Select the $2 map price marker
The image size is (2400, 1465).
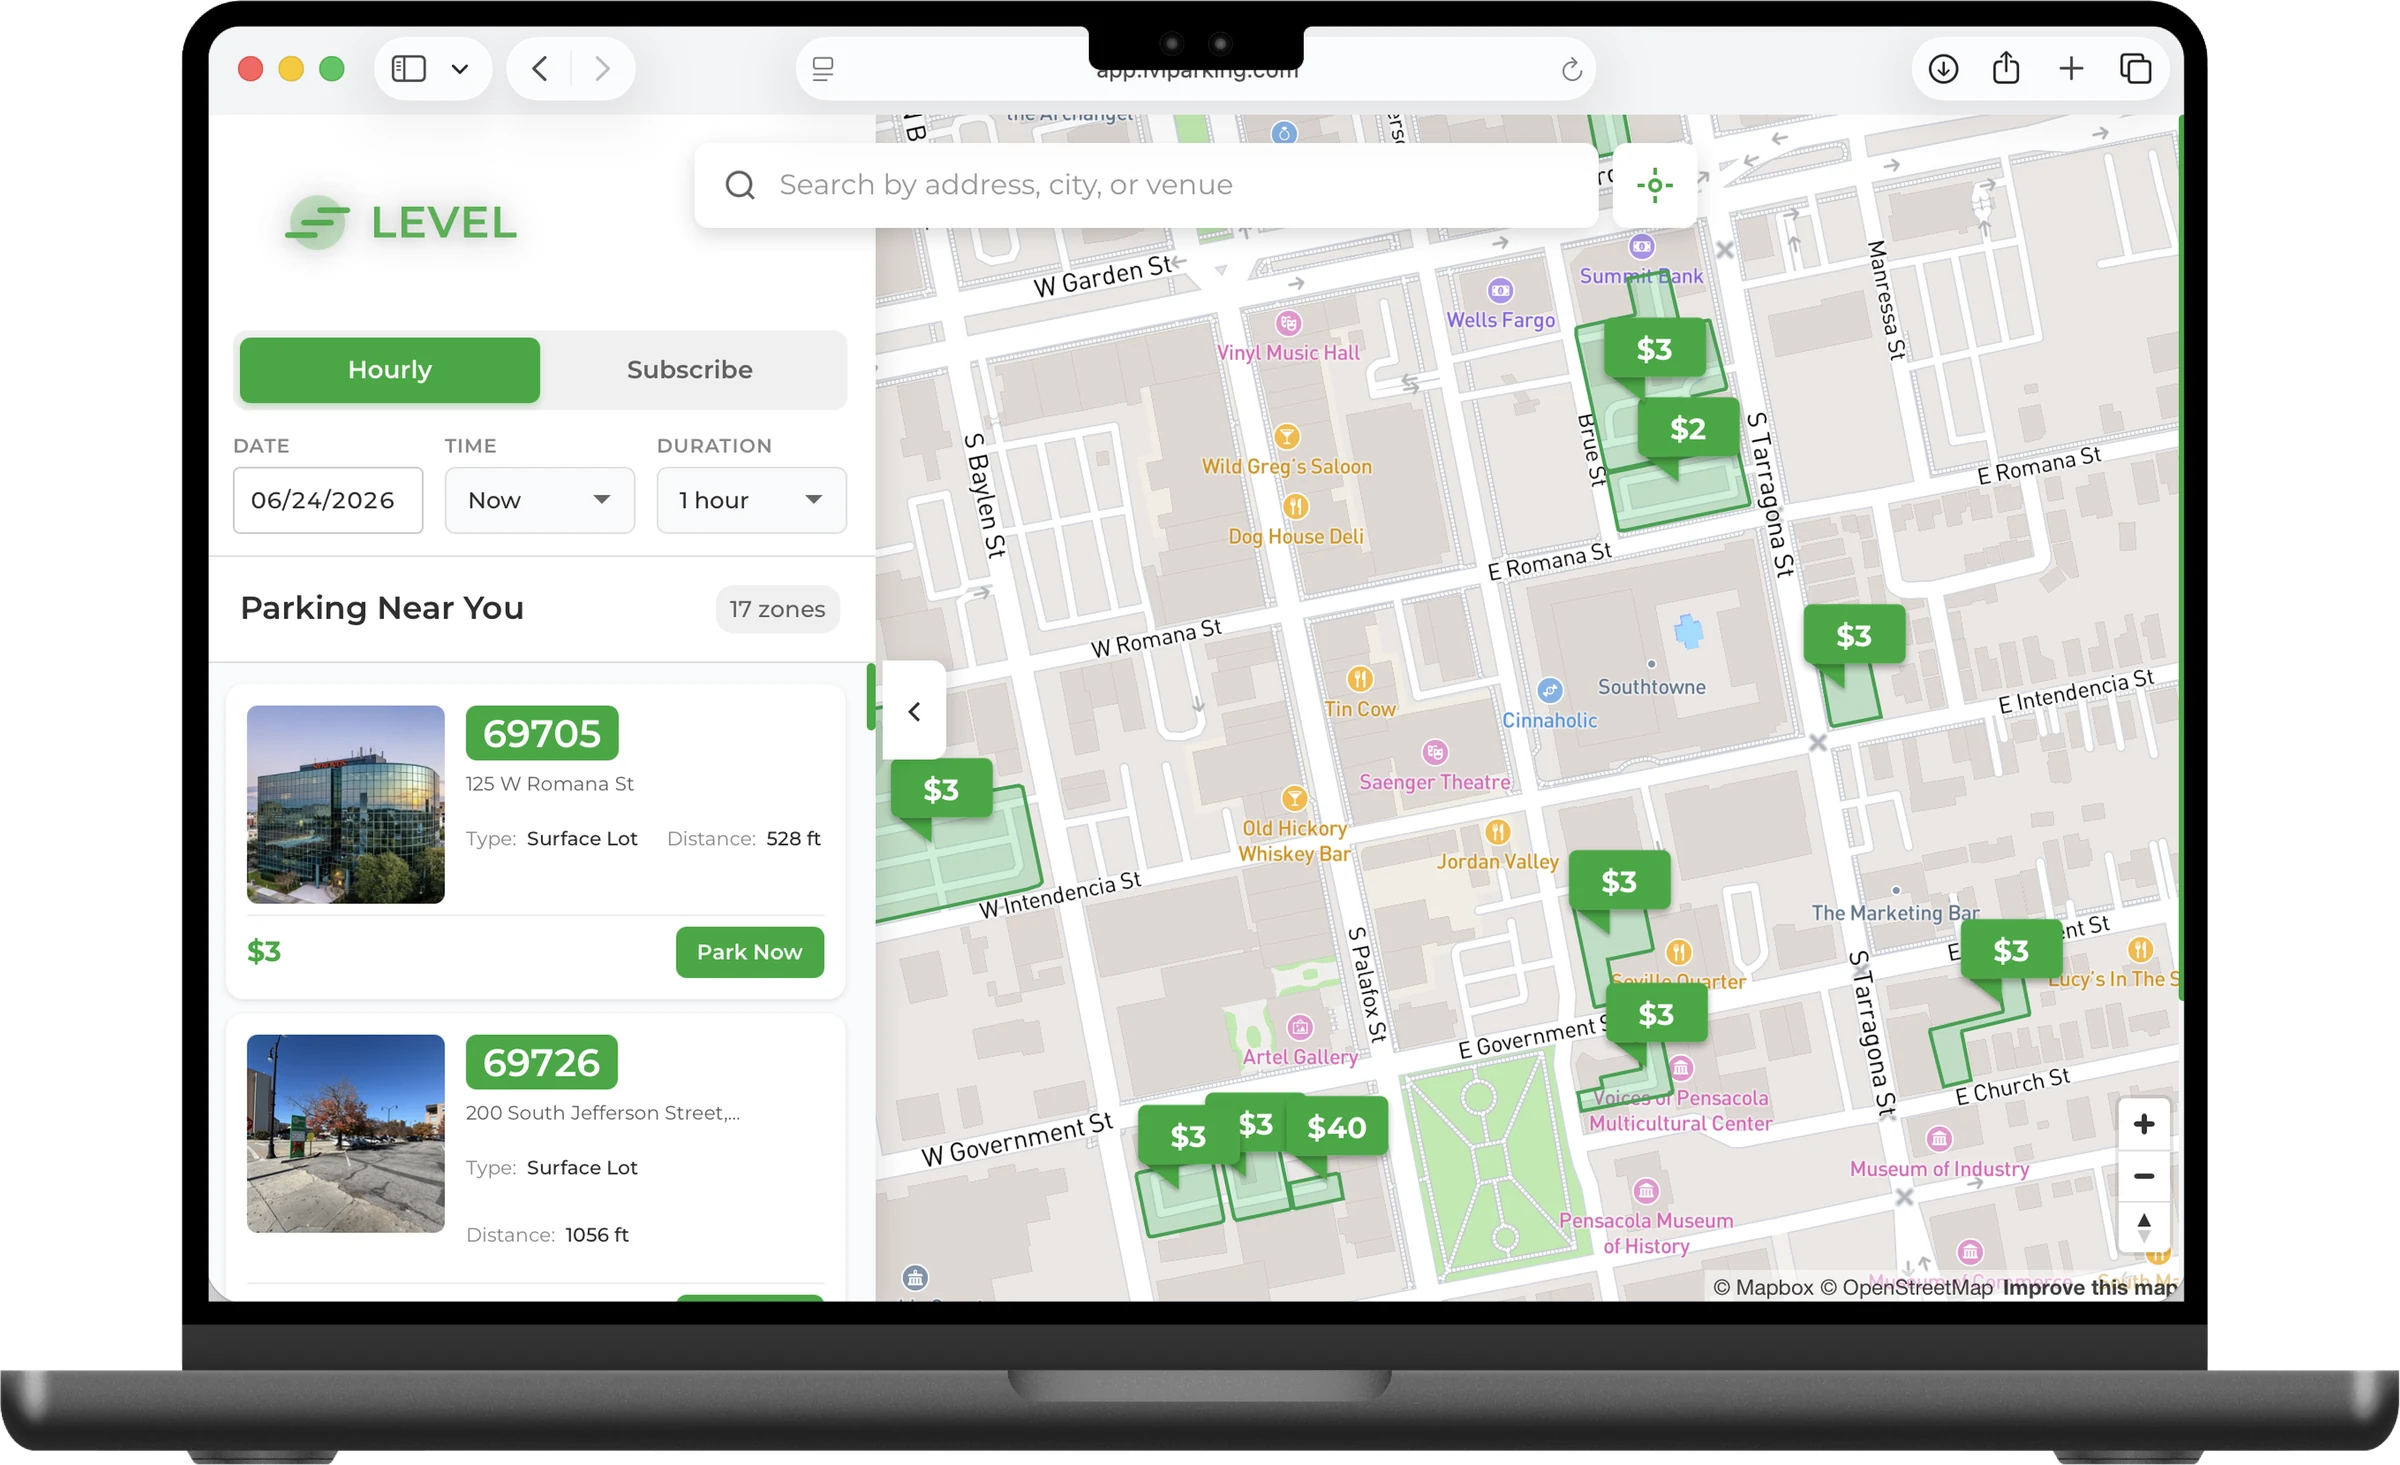(x=1688, y=429)
